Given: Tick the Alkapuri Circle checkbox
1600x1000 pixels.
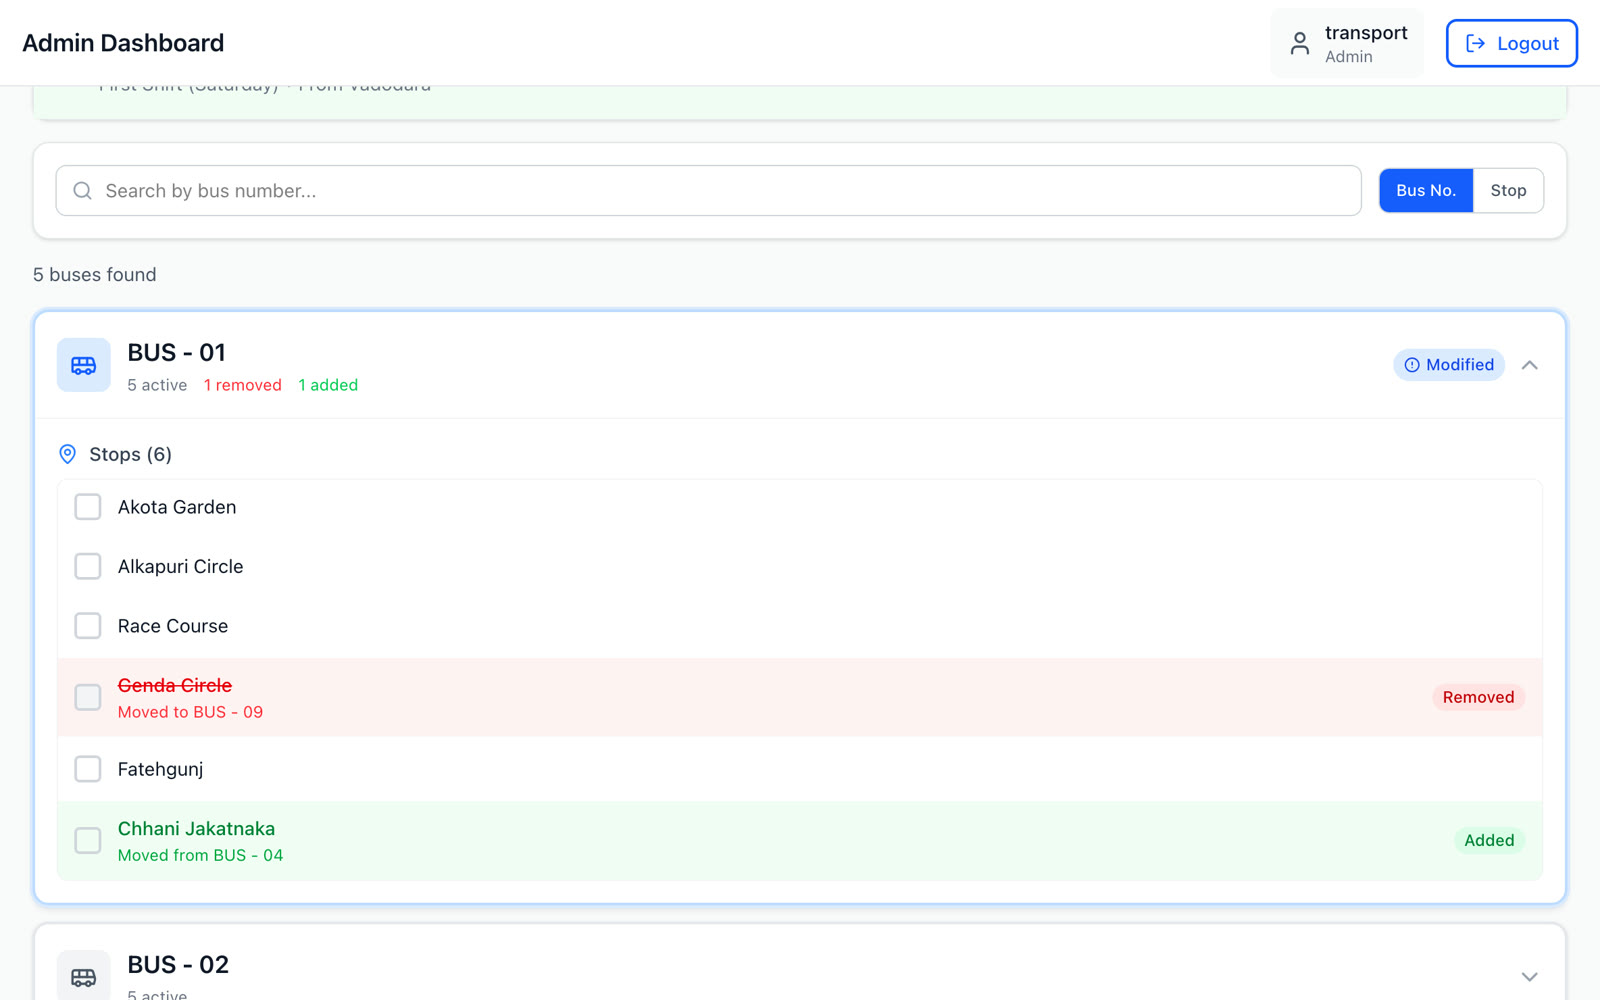Looking at the screenshot, I should [88, 566].
